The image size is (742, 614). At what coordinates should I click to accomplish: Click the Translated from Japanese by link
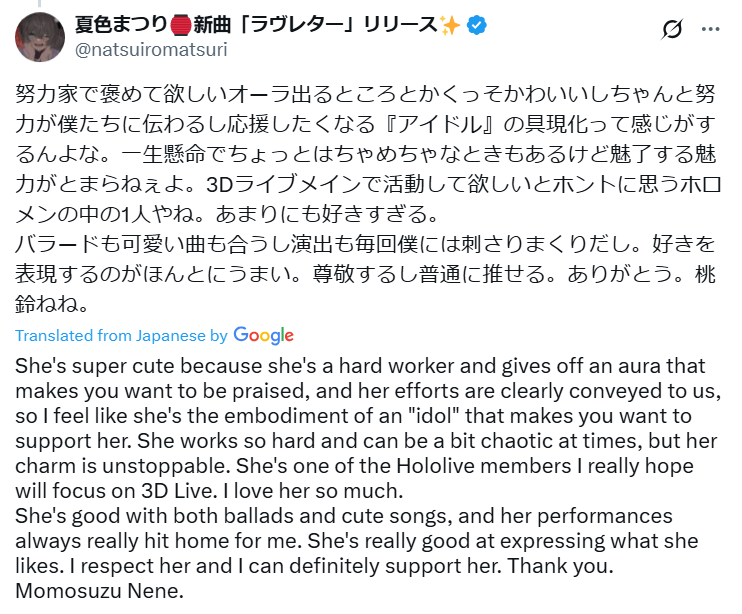pos(121,335)
